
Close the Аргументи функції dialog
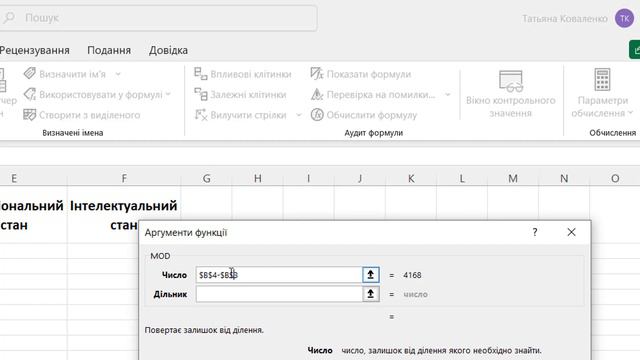[571, 232]
